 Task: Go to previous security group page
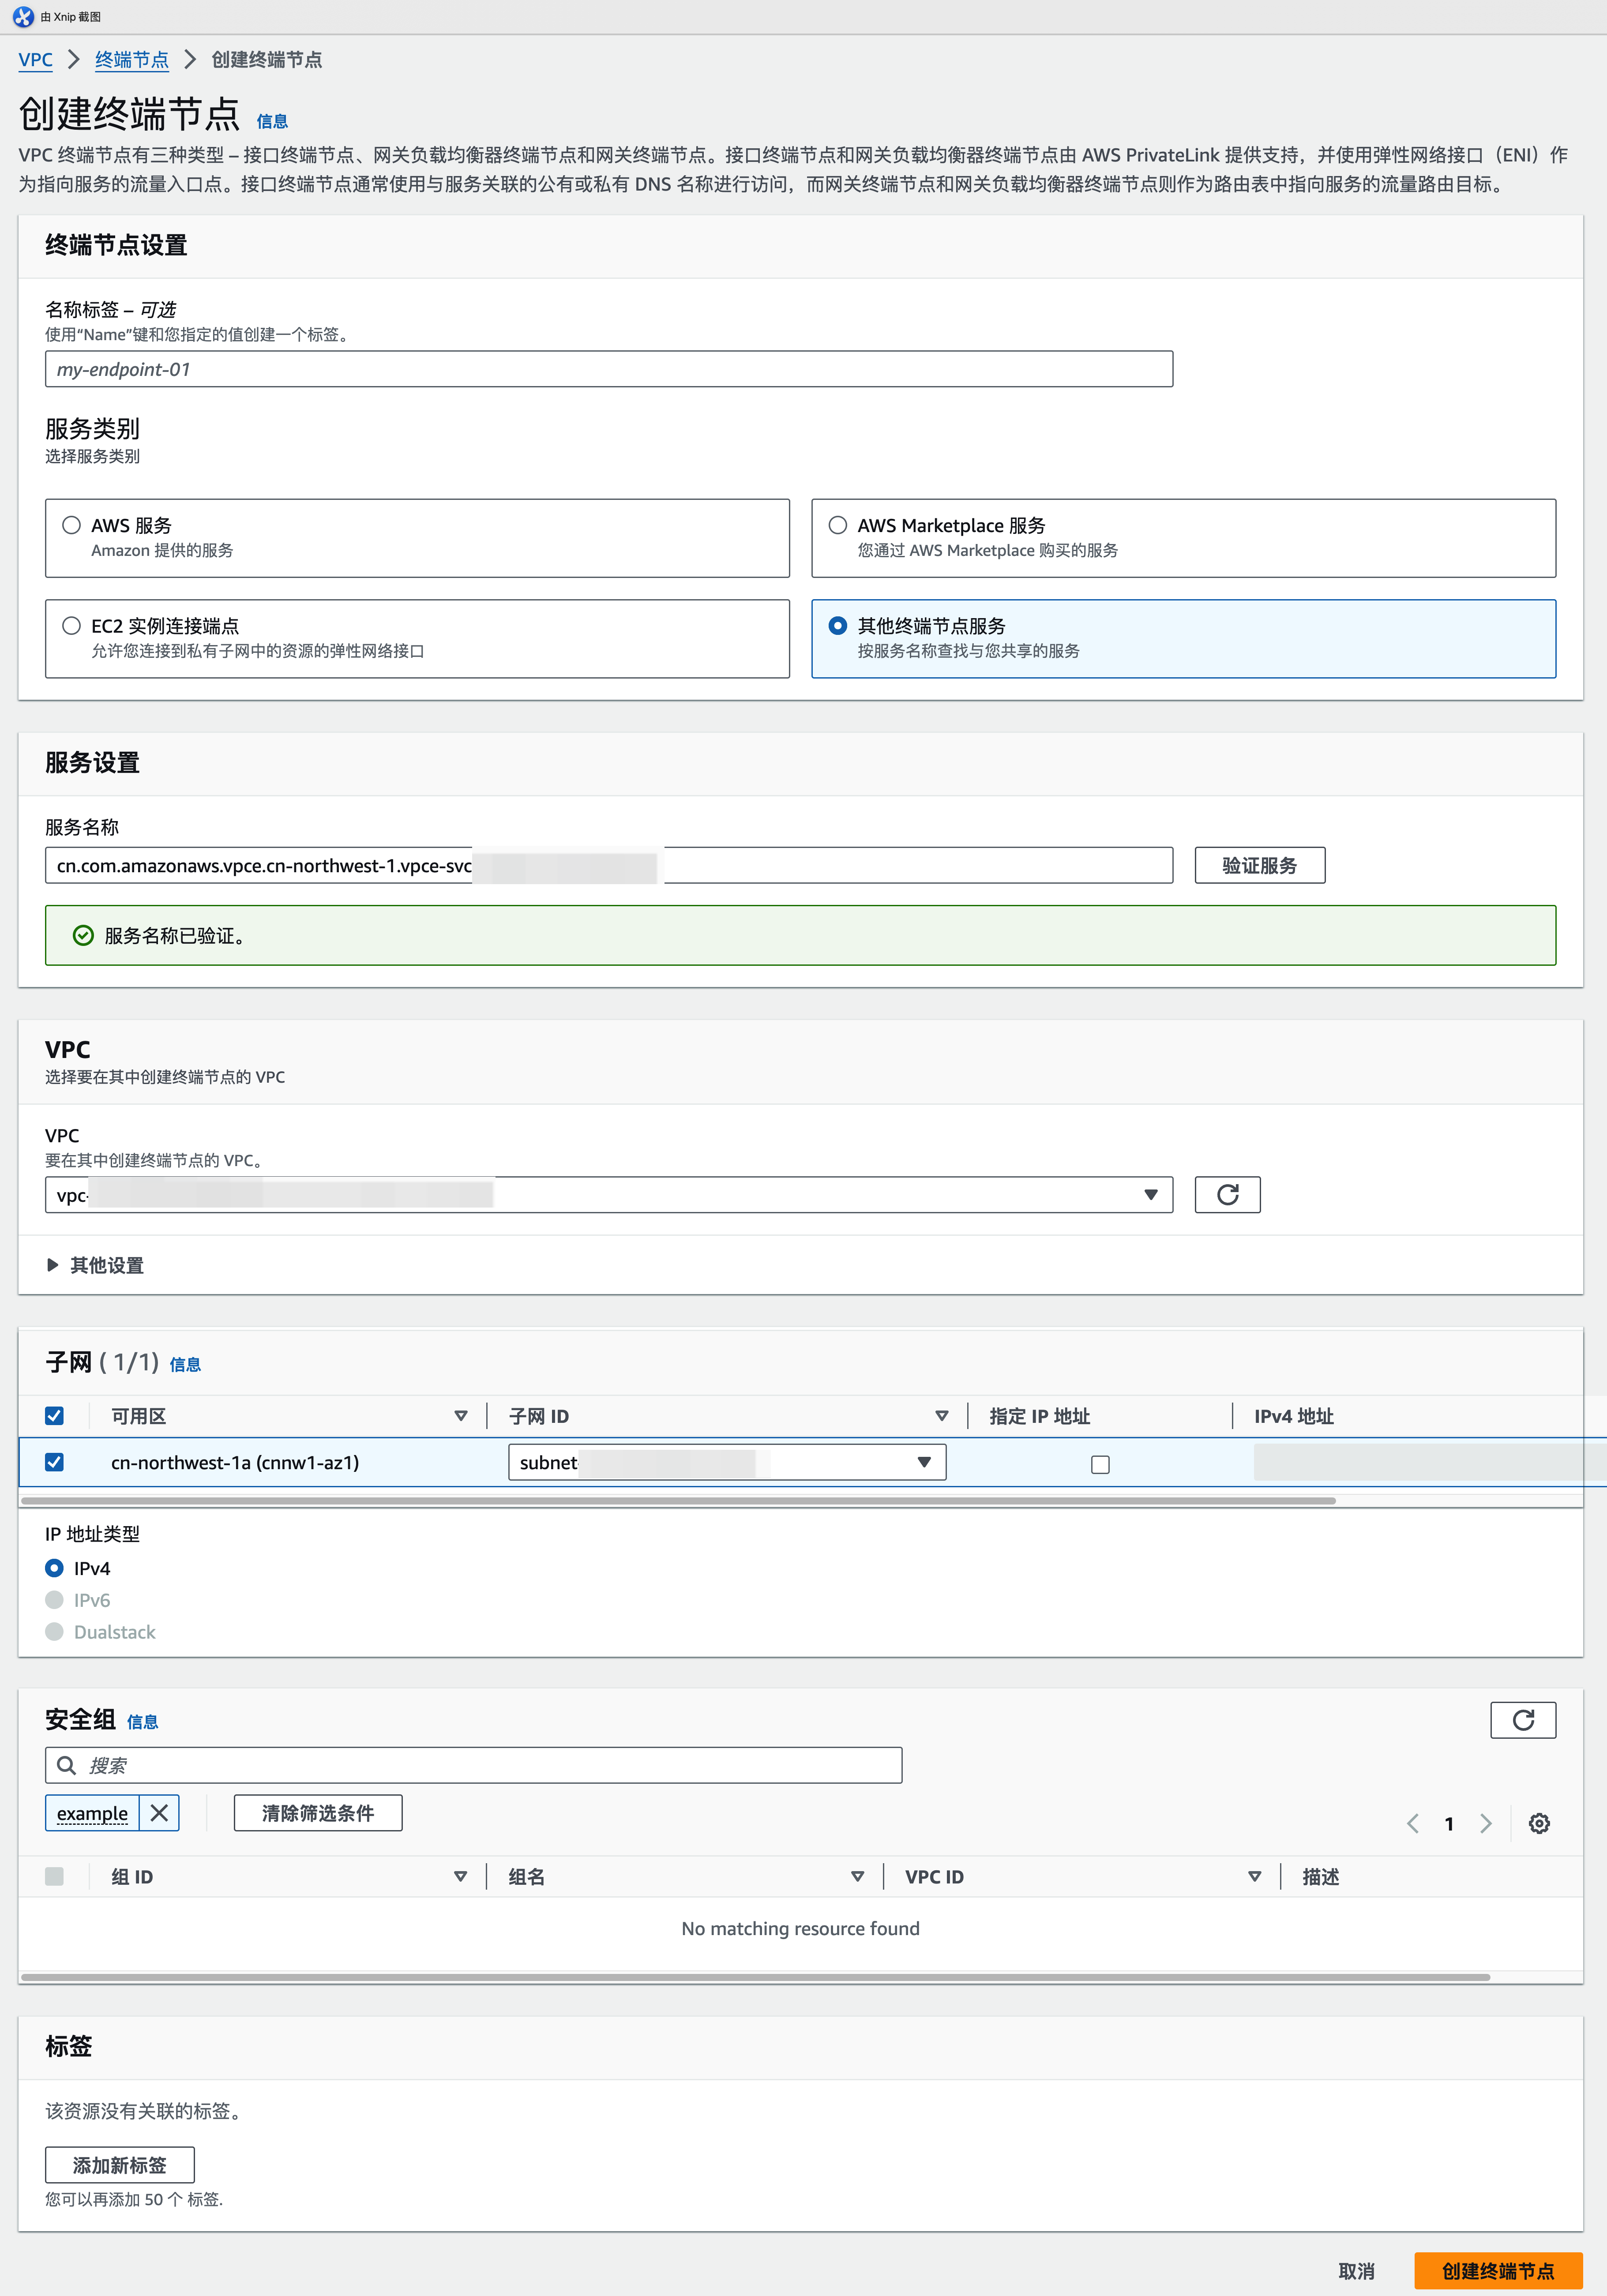(1412, 1823)
